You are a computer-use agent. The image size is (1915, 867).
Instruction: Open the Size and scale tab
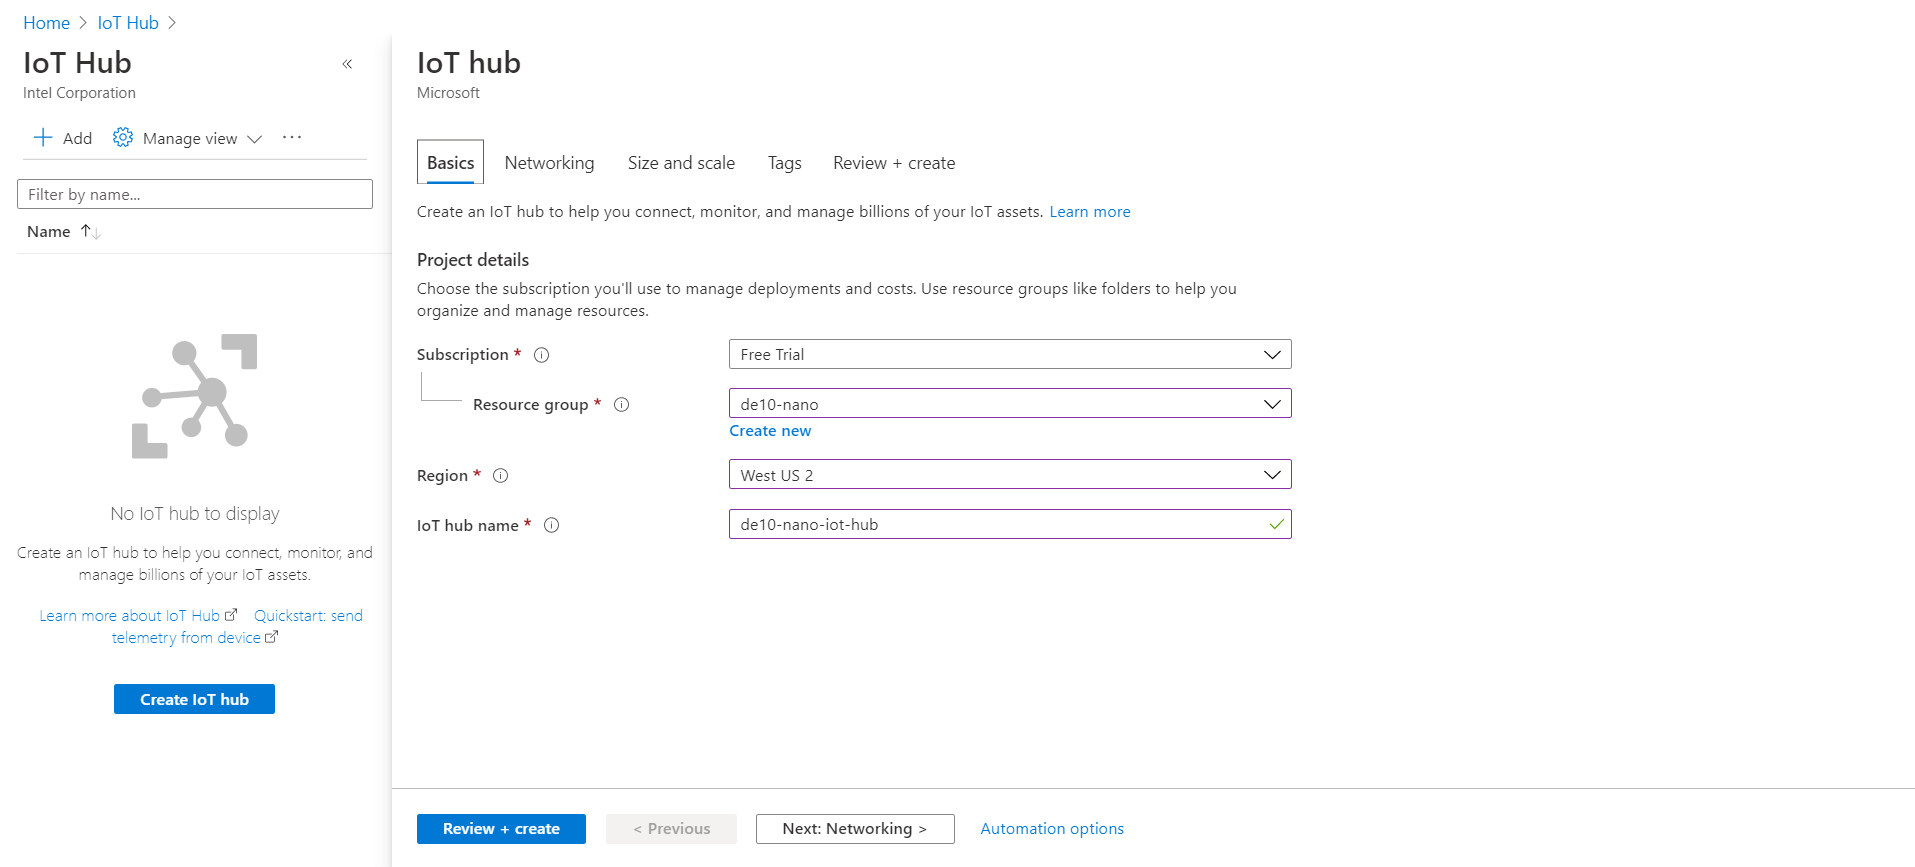681,163
